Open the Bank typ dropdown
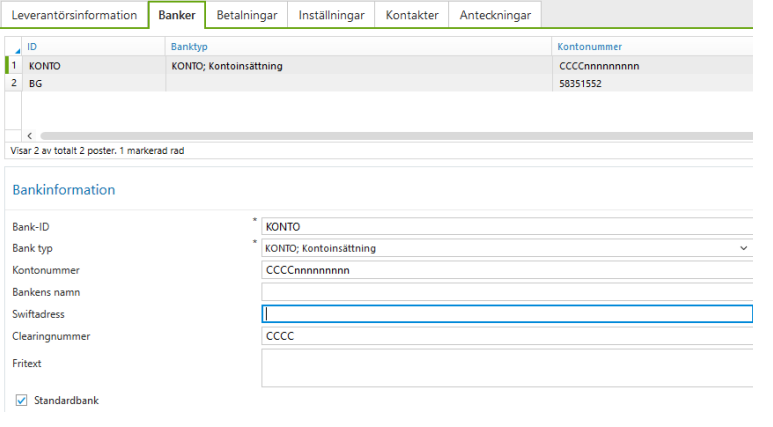 (507, 248)
